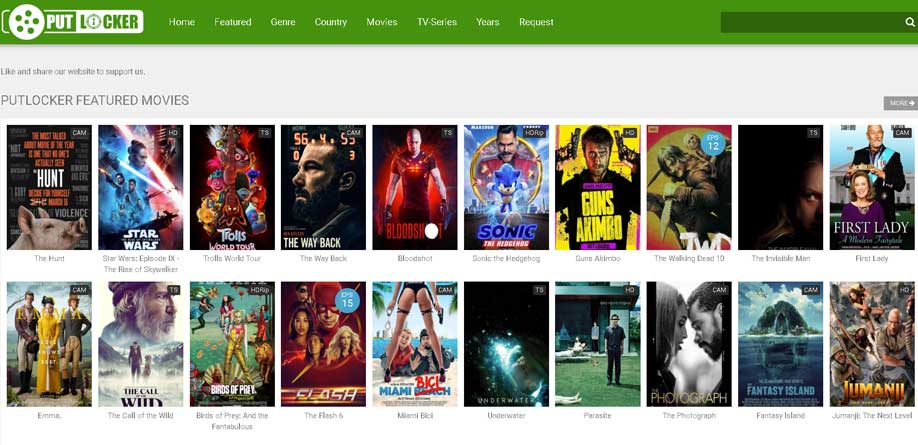This screenshot has height=445, width=918.
Task: Open the Bloodshot poster
Action: click(x=415, y=187)
